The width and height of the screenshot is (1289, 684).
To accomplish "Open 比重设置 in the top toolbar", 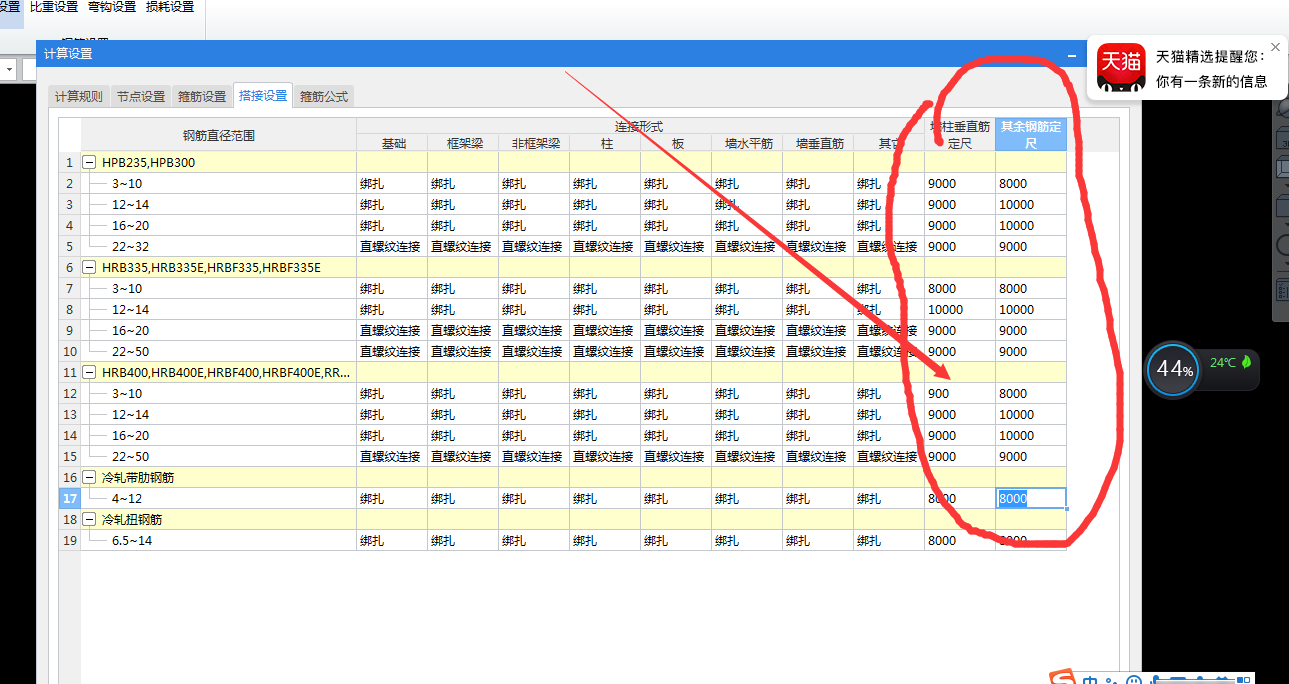I will click(x=54, y=7).
